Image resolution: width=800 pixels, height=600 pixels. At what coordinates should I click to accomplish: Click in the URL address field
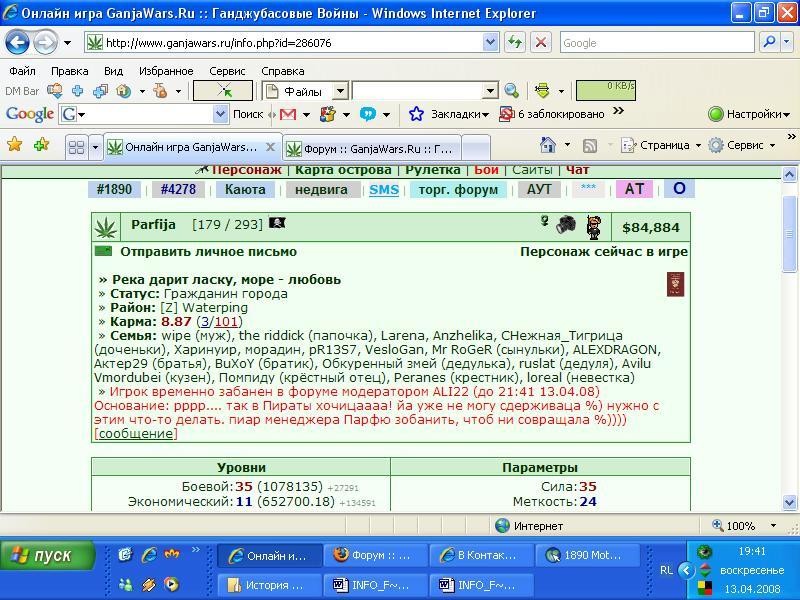(x=292, y=43)
